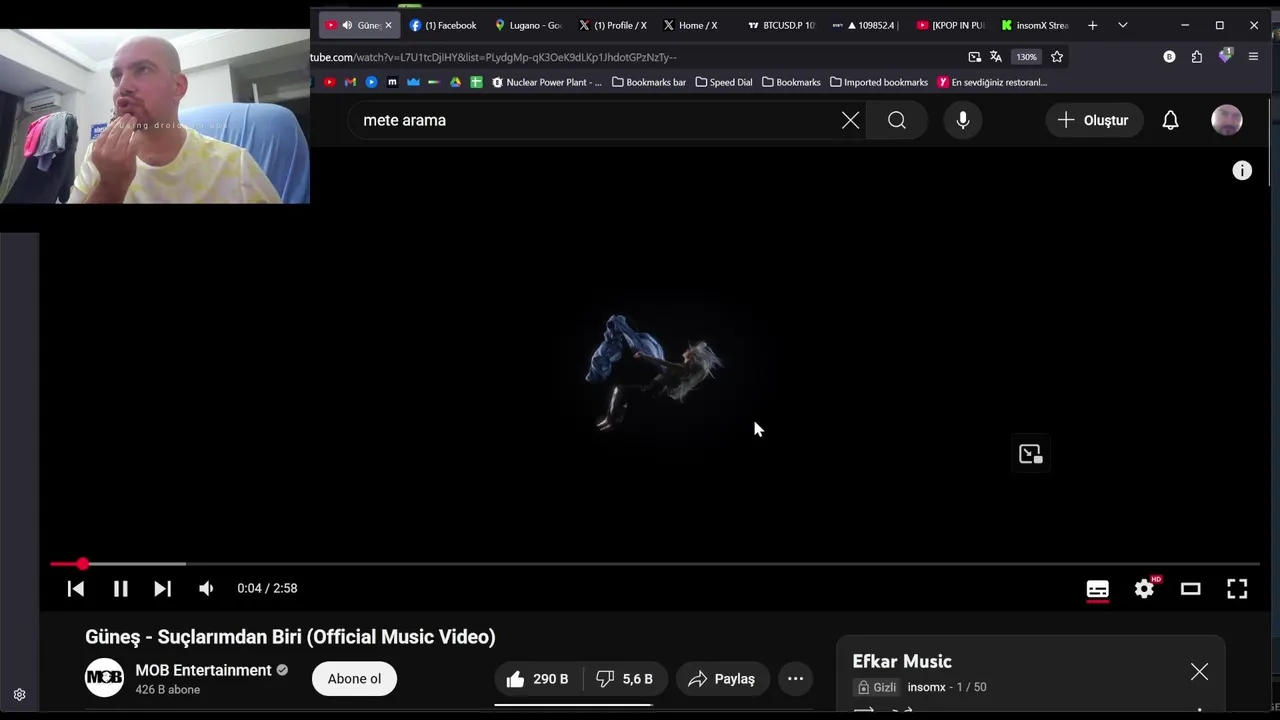The height and width of the screenshot is (720, 1280).
Task: Open the YouTube account avatar menu
Action: tap(1227, 120)
